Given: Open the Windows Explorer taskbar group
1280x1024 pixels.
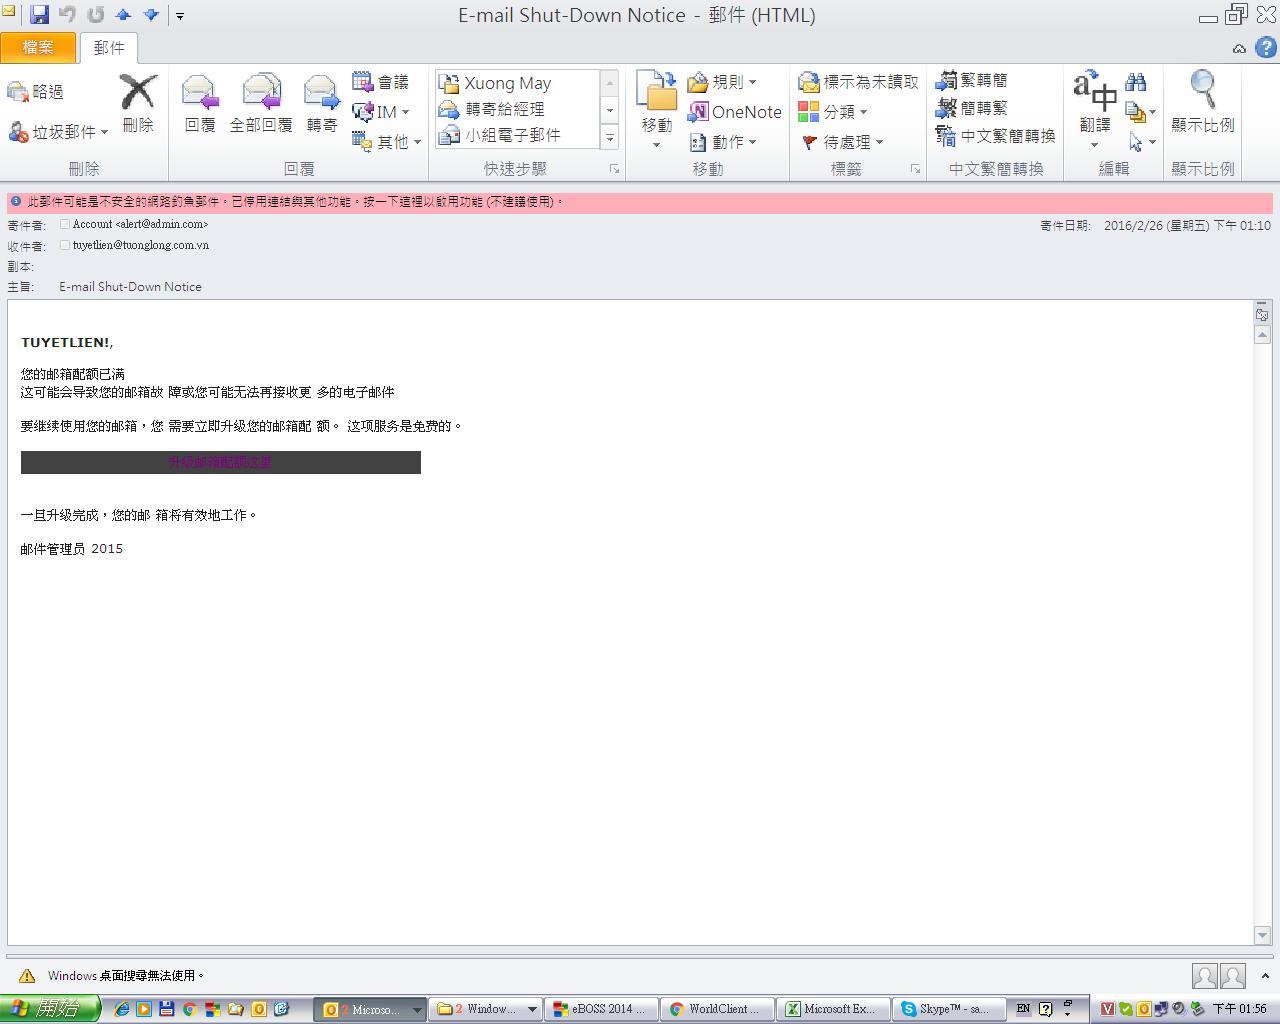Looking at the screenshot, I should click(487, 1009).
